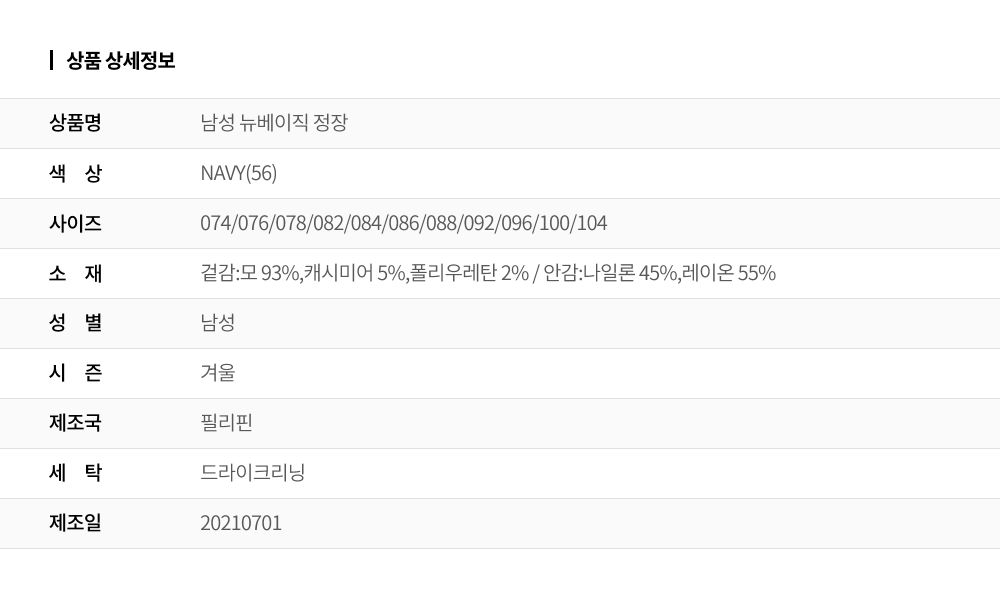Click the 시즌 row label
The image size is (1000, 598).
pos(75,373)
